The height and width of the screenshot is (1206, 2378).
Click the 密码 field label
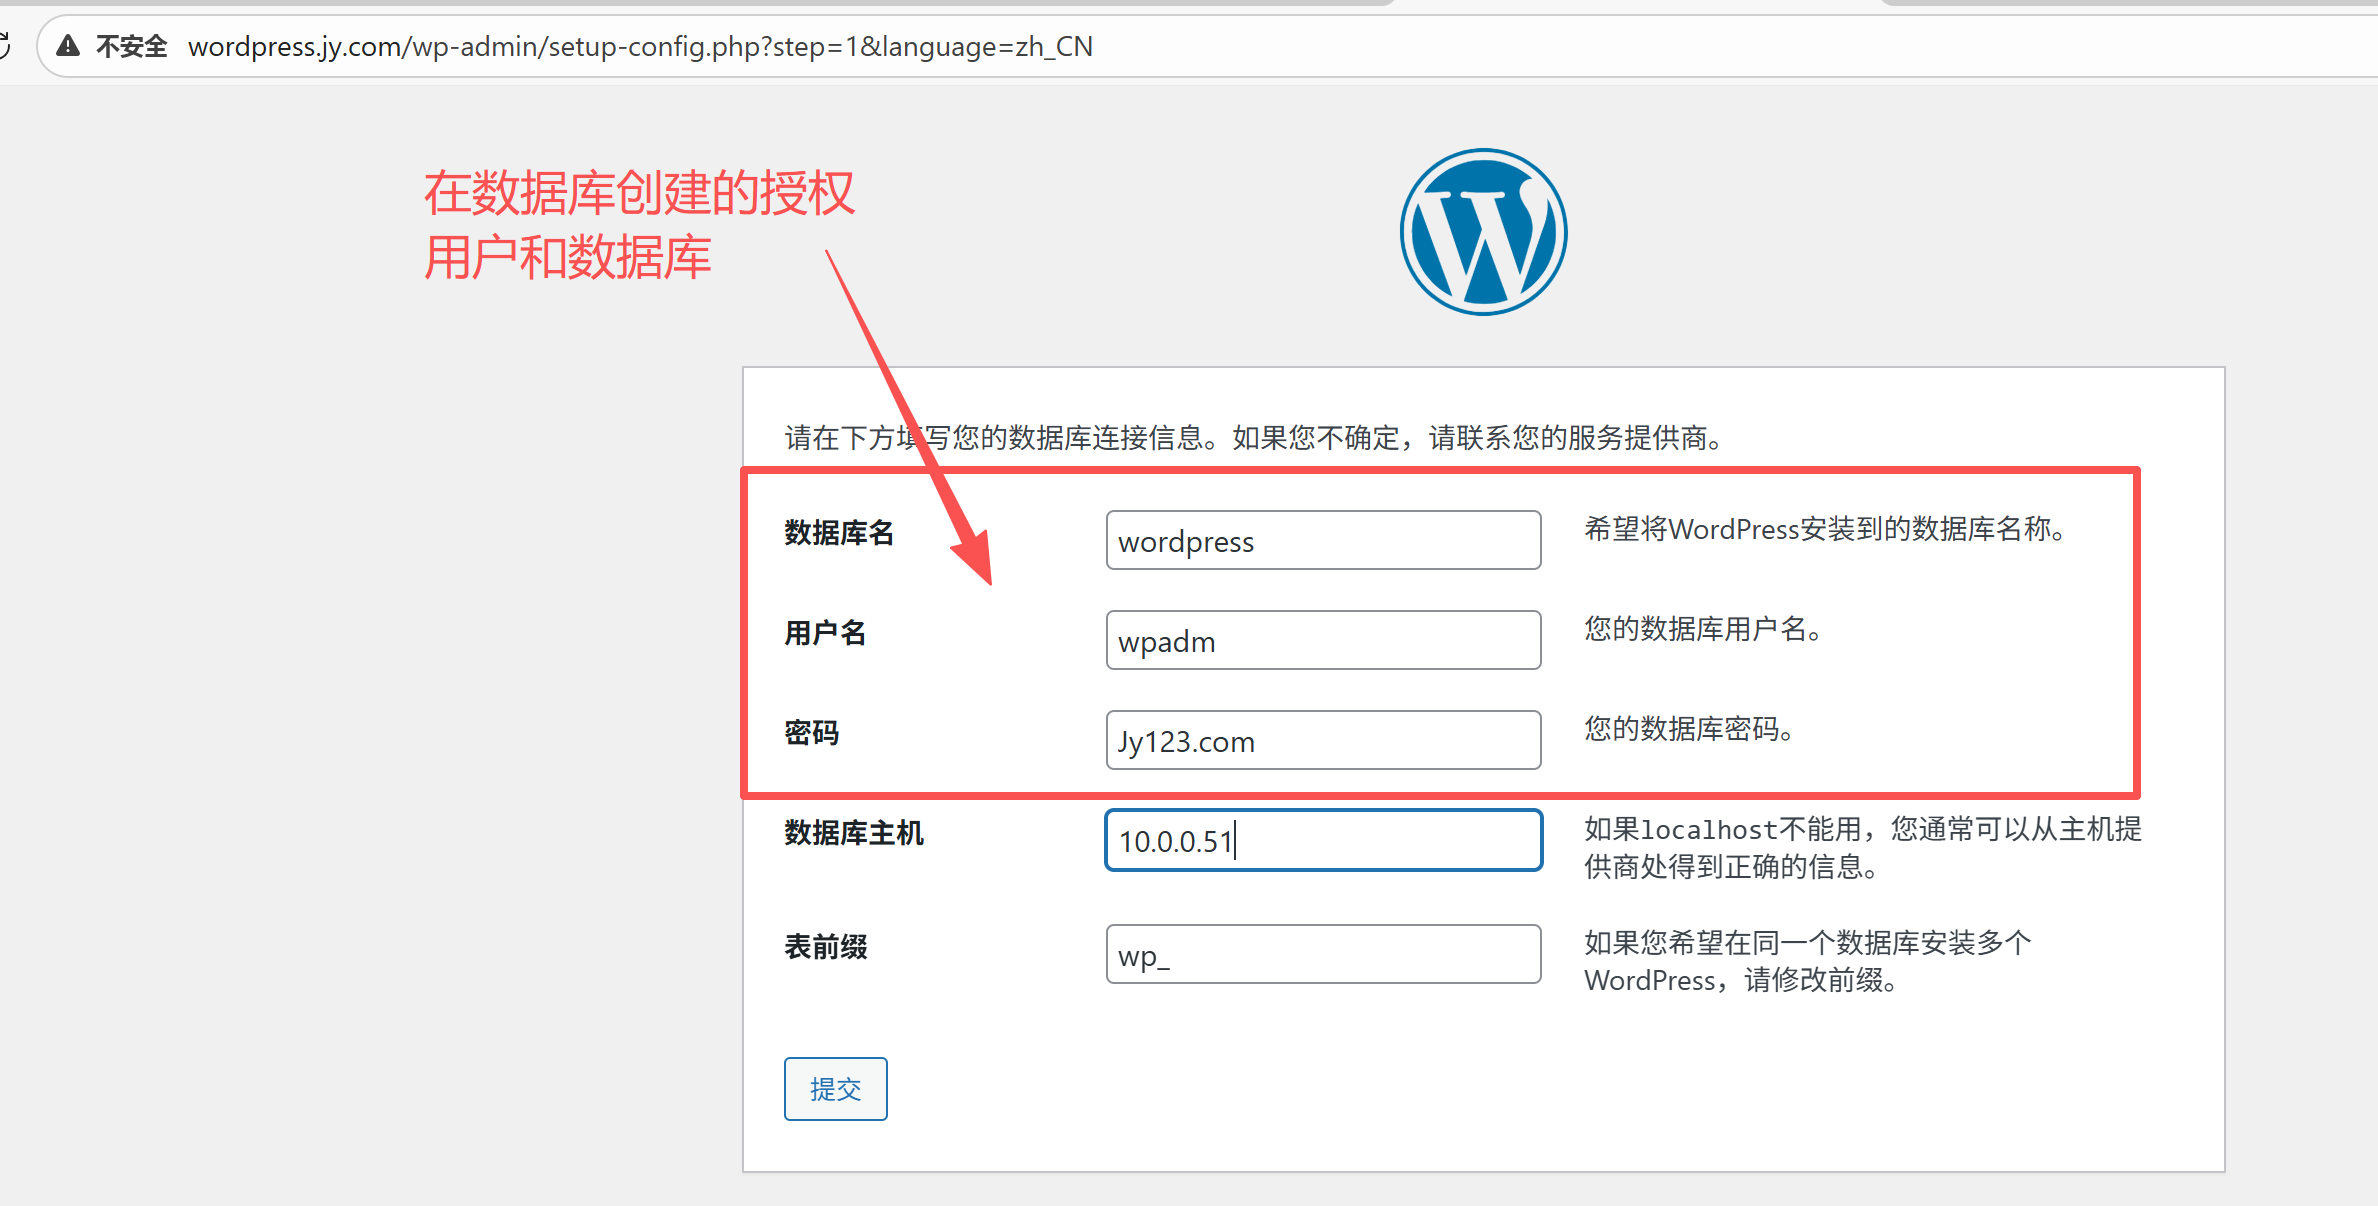811,733
